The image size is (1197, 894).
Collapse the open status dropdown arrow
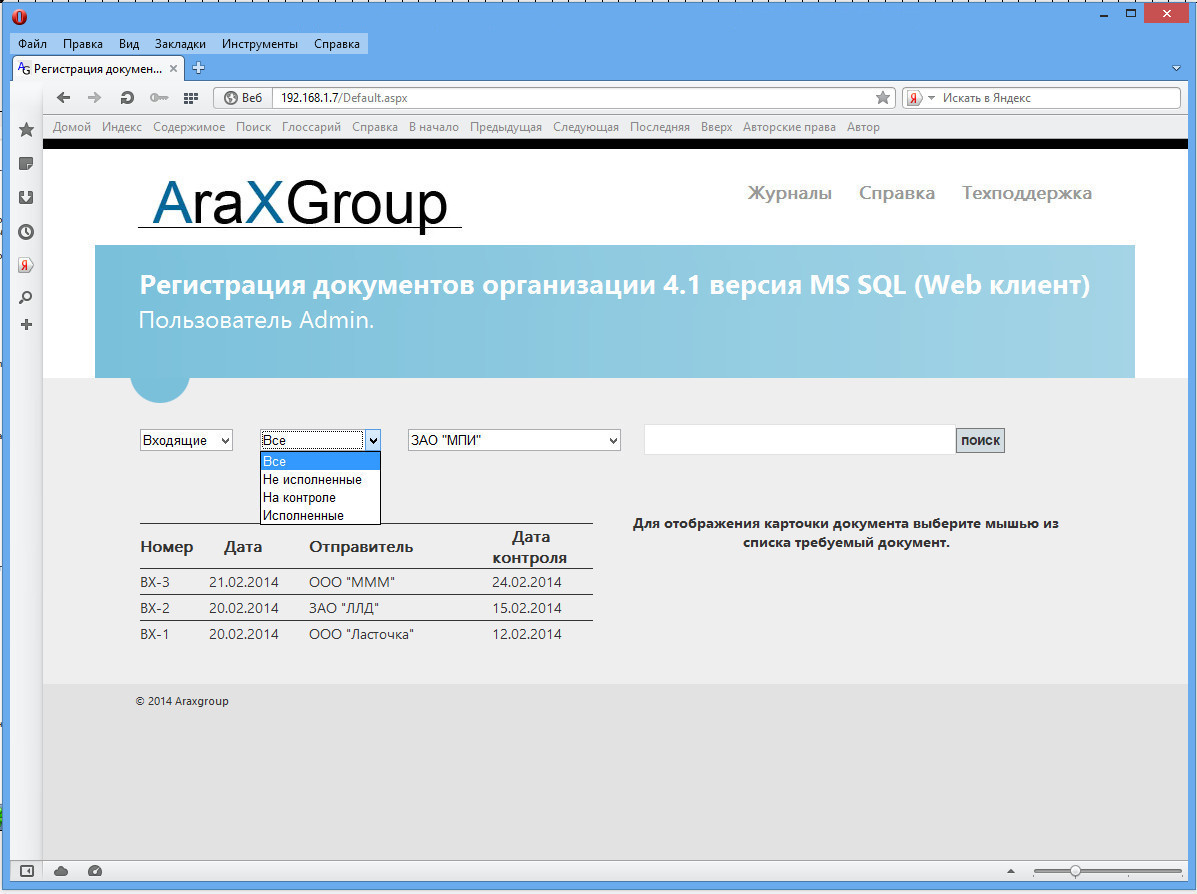tap(373, 441)
